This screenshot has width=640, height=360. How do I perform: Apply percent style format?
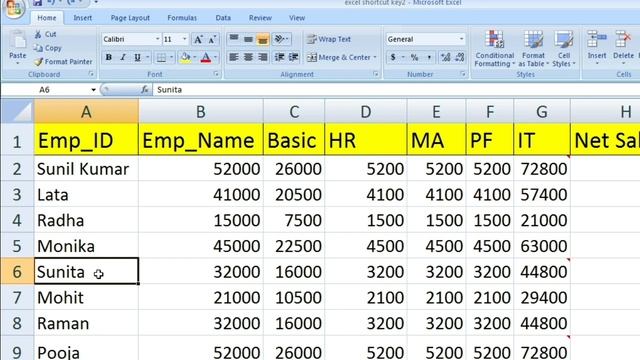[x=415, y=57]
